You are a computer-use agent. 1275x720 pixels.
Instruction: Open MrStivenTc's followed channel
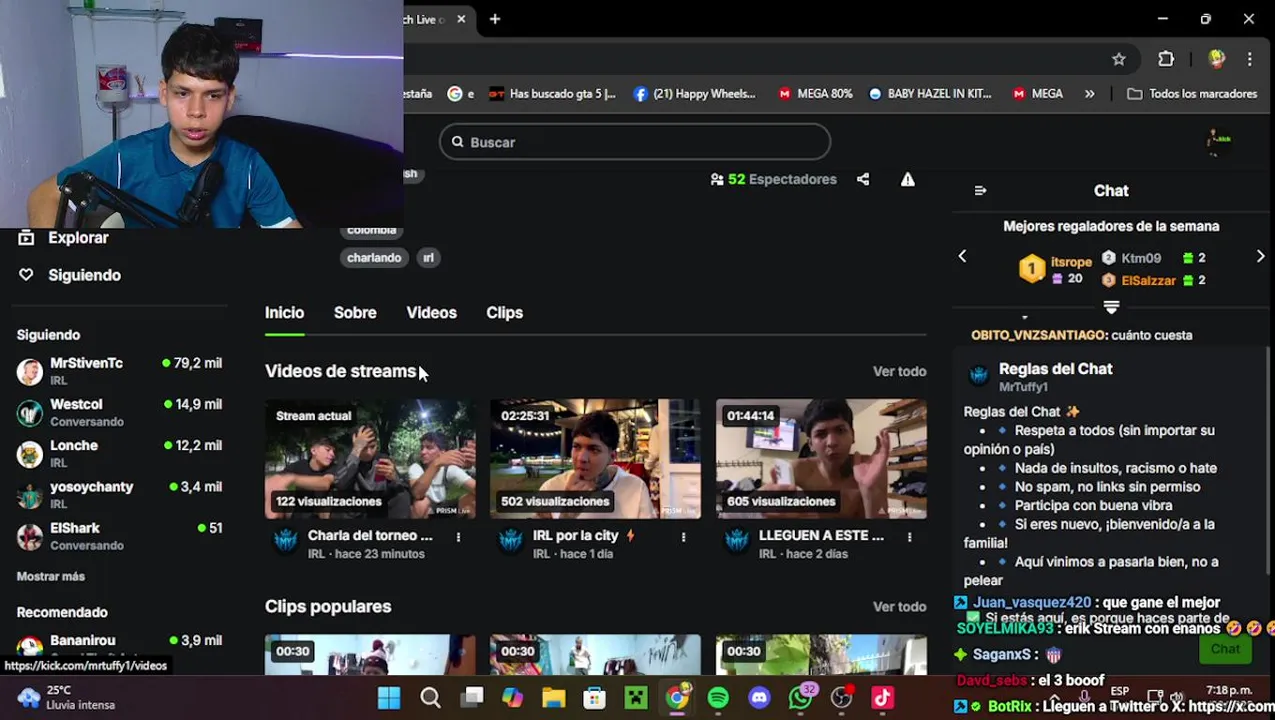(119, 371)
